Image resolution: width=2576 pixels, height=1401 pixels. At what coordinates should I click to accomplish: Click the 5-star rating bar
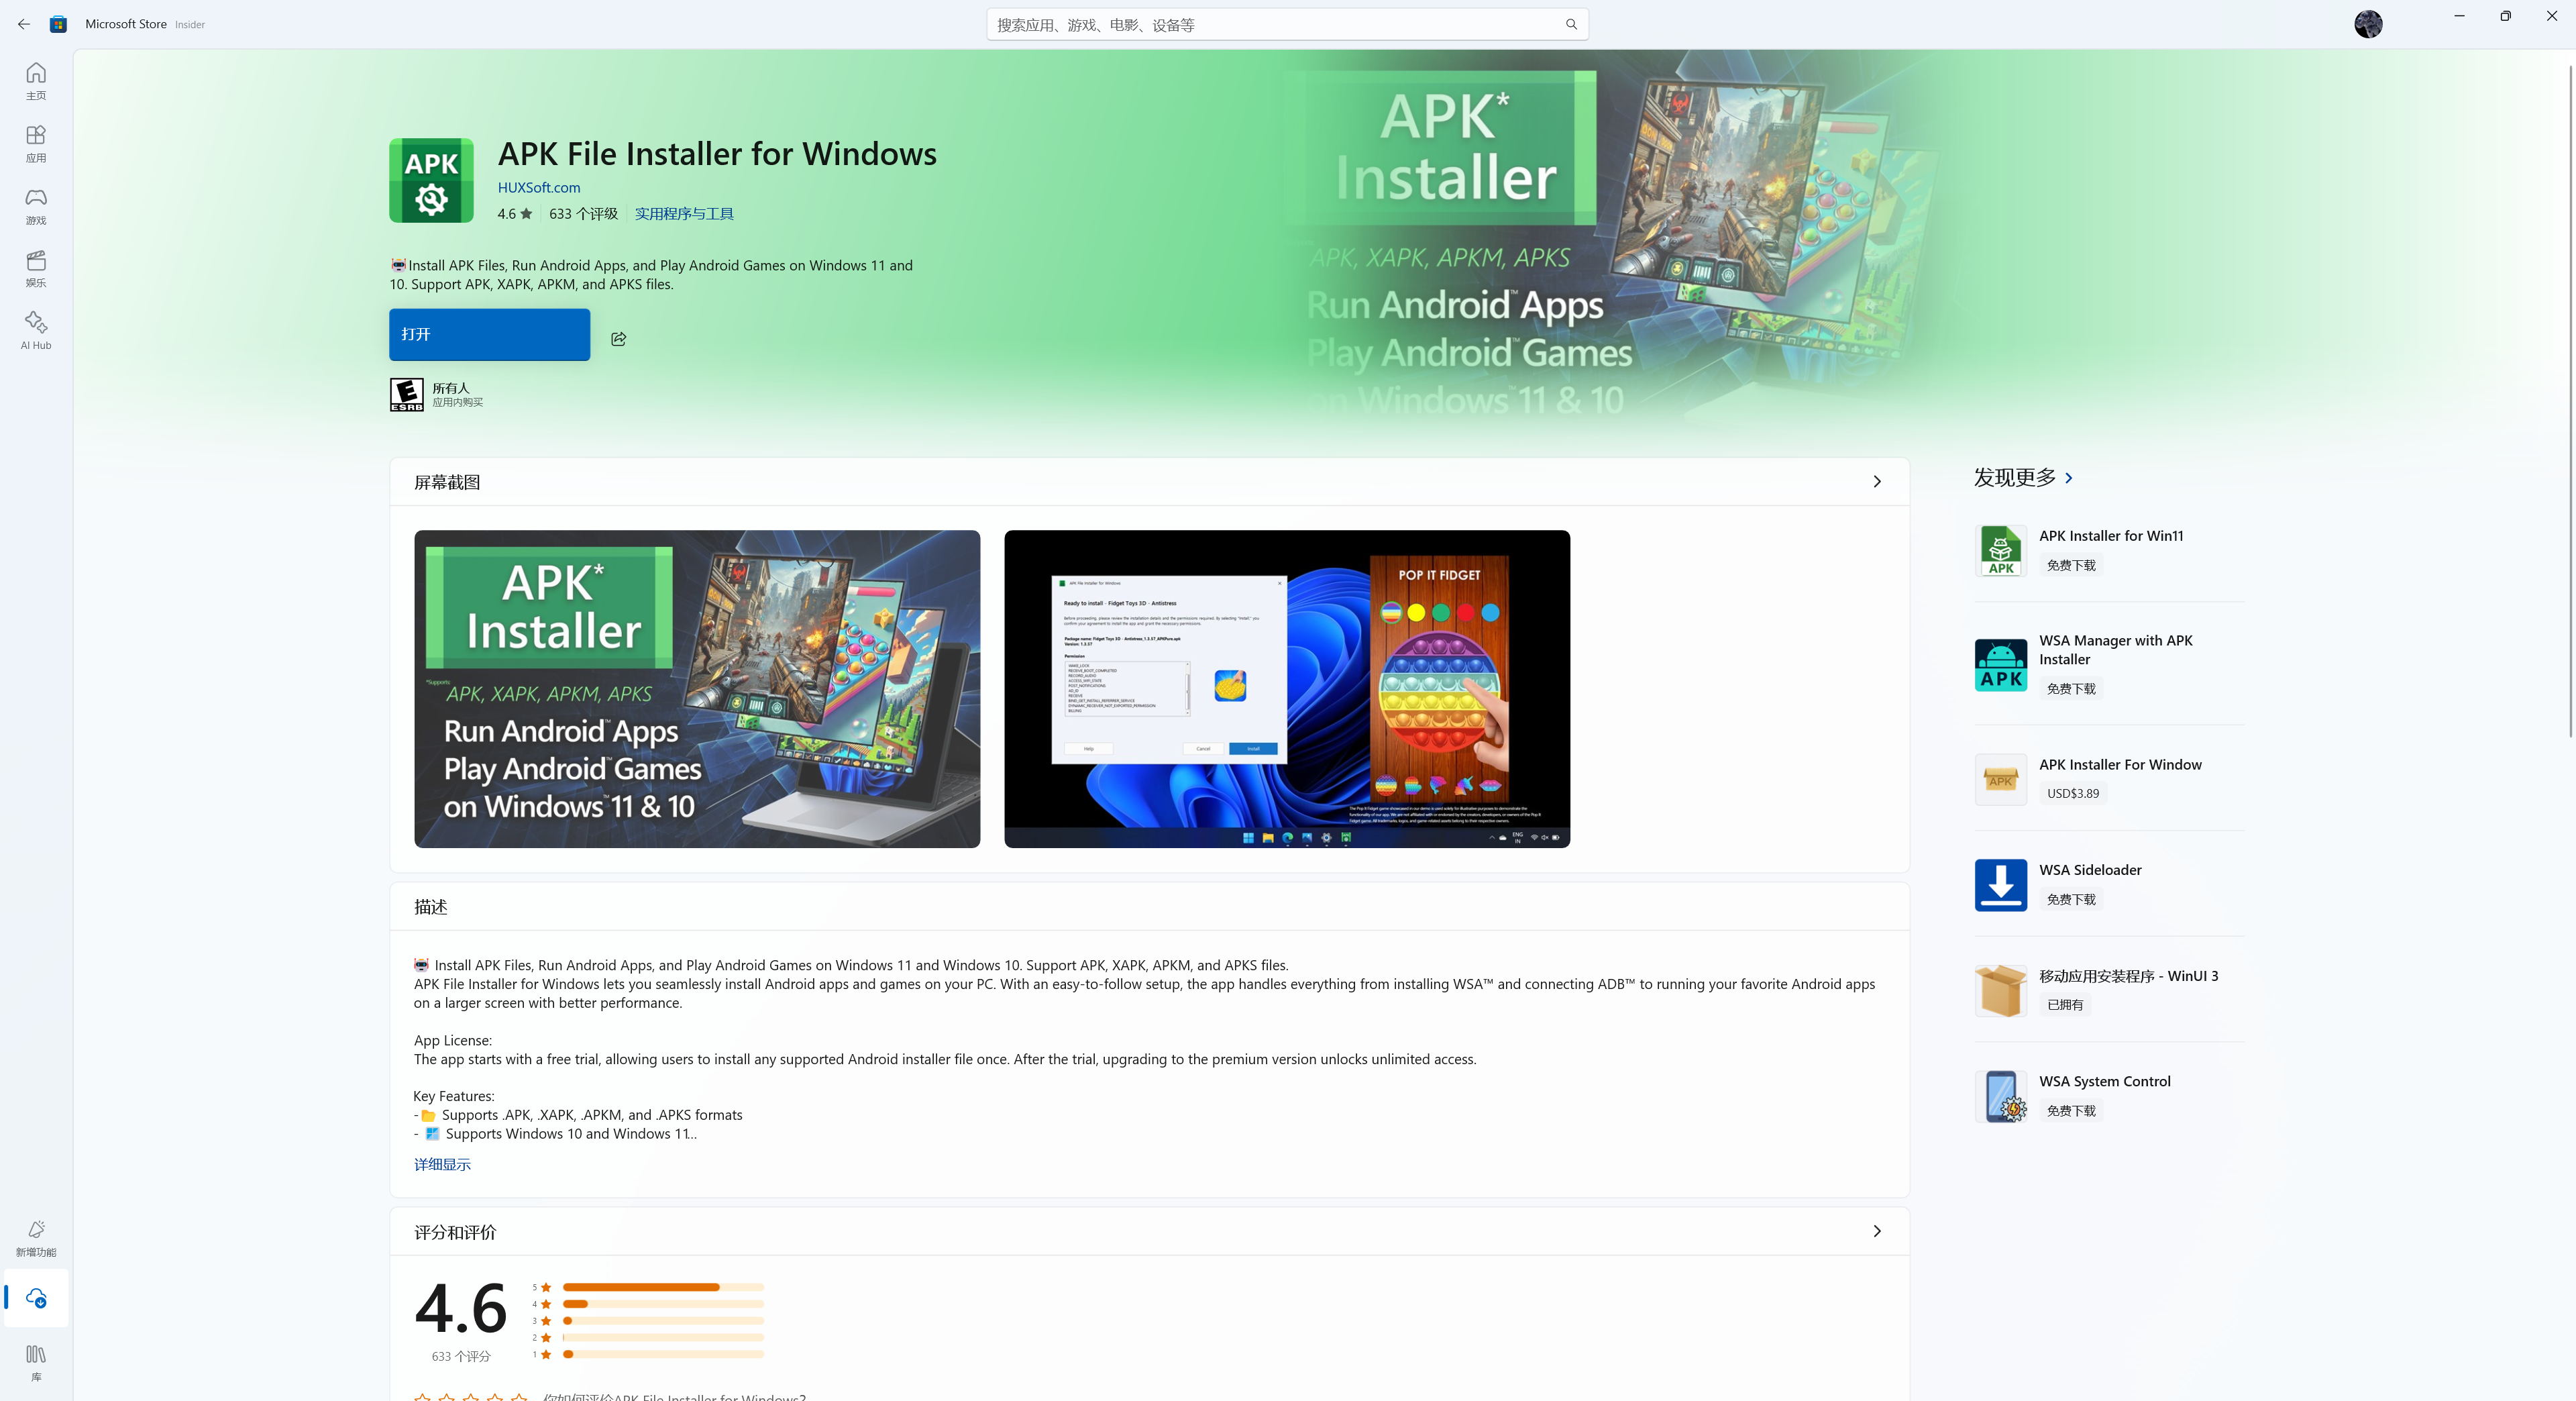coord(663,1287)
